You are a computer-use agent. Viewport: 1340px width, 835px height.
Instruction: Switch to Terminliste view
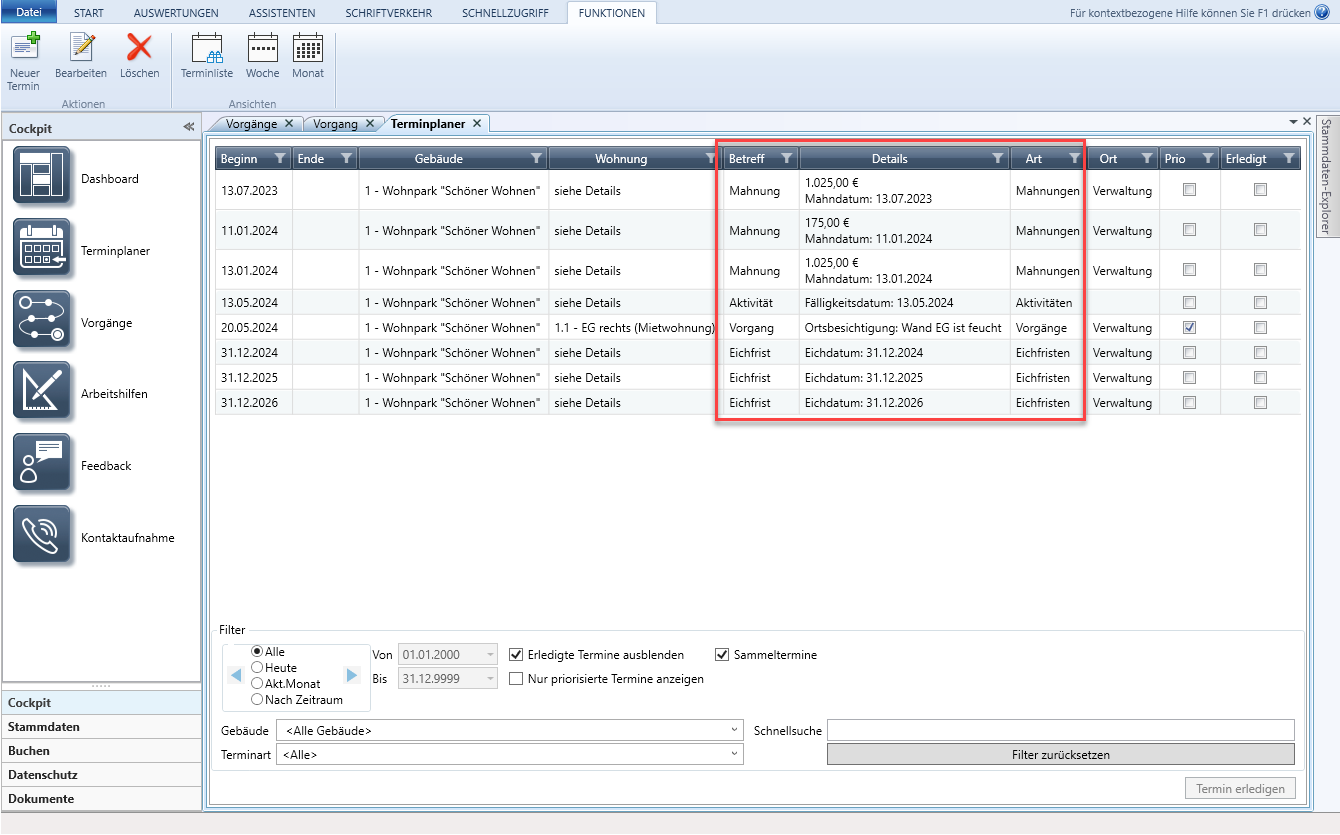(x=207, y=48)
